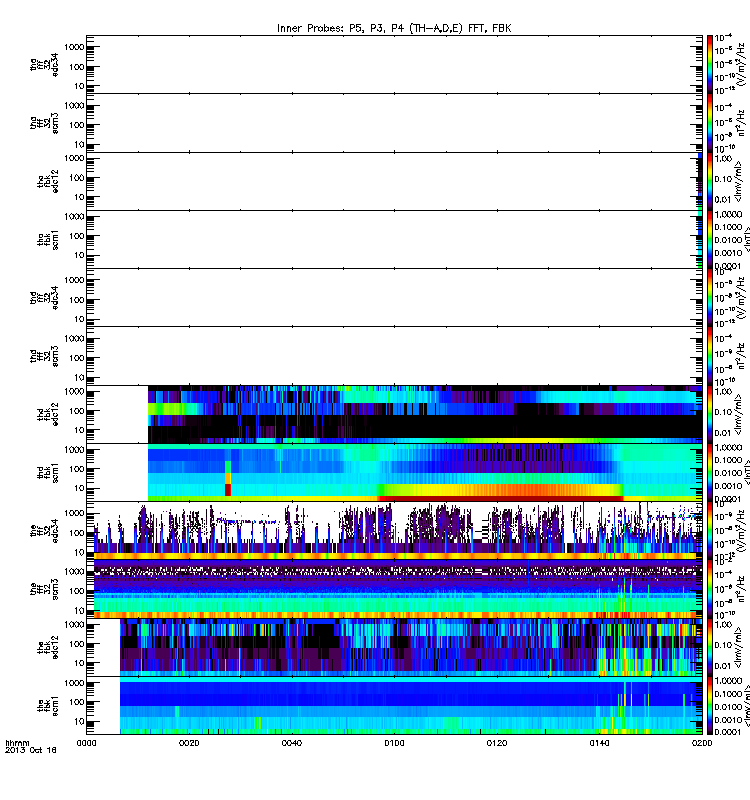
Task: Click the color bar beside thd fbk edc12 panel
Action: coord(710,414)
